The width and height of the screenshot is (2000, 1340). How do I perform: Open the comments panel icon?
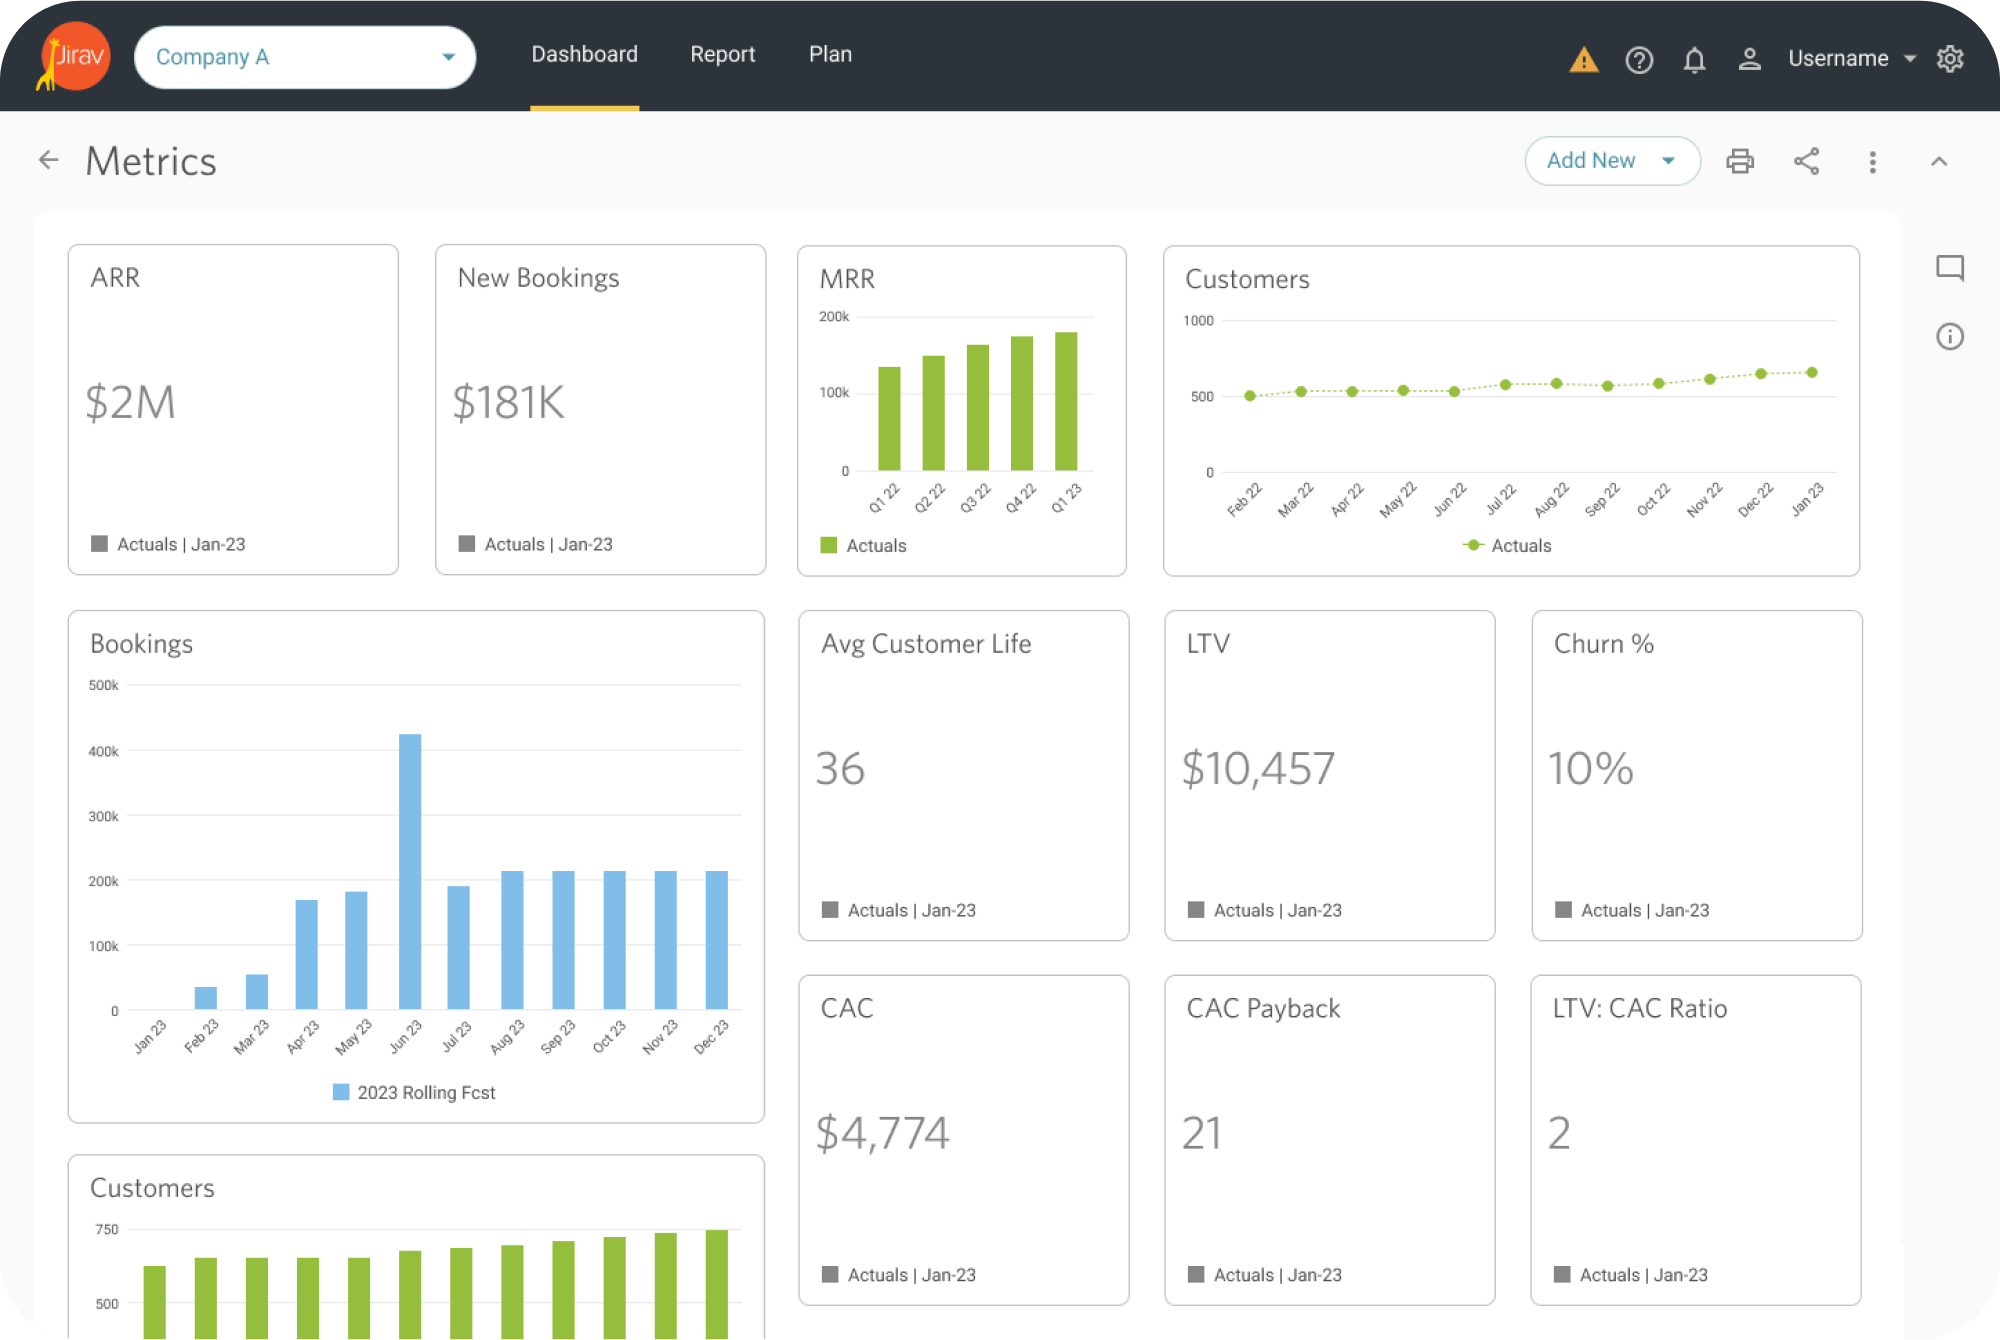tap(1949, 268)
